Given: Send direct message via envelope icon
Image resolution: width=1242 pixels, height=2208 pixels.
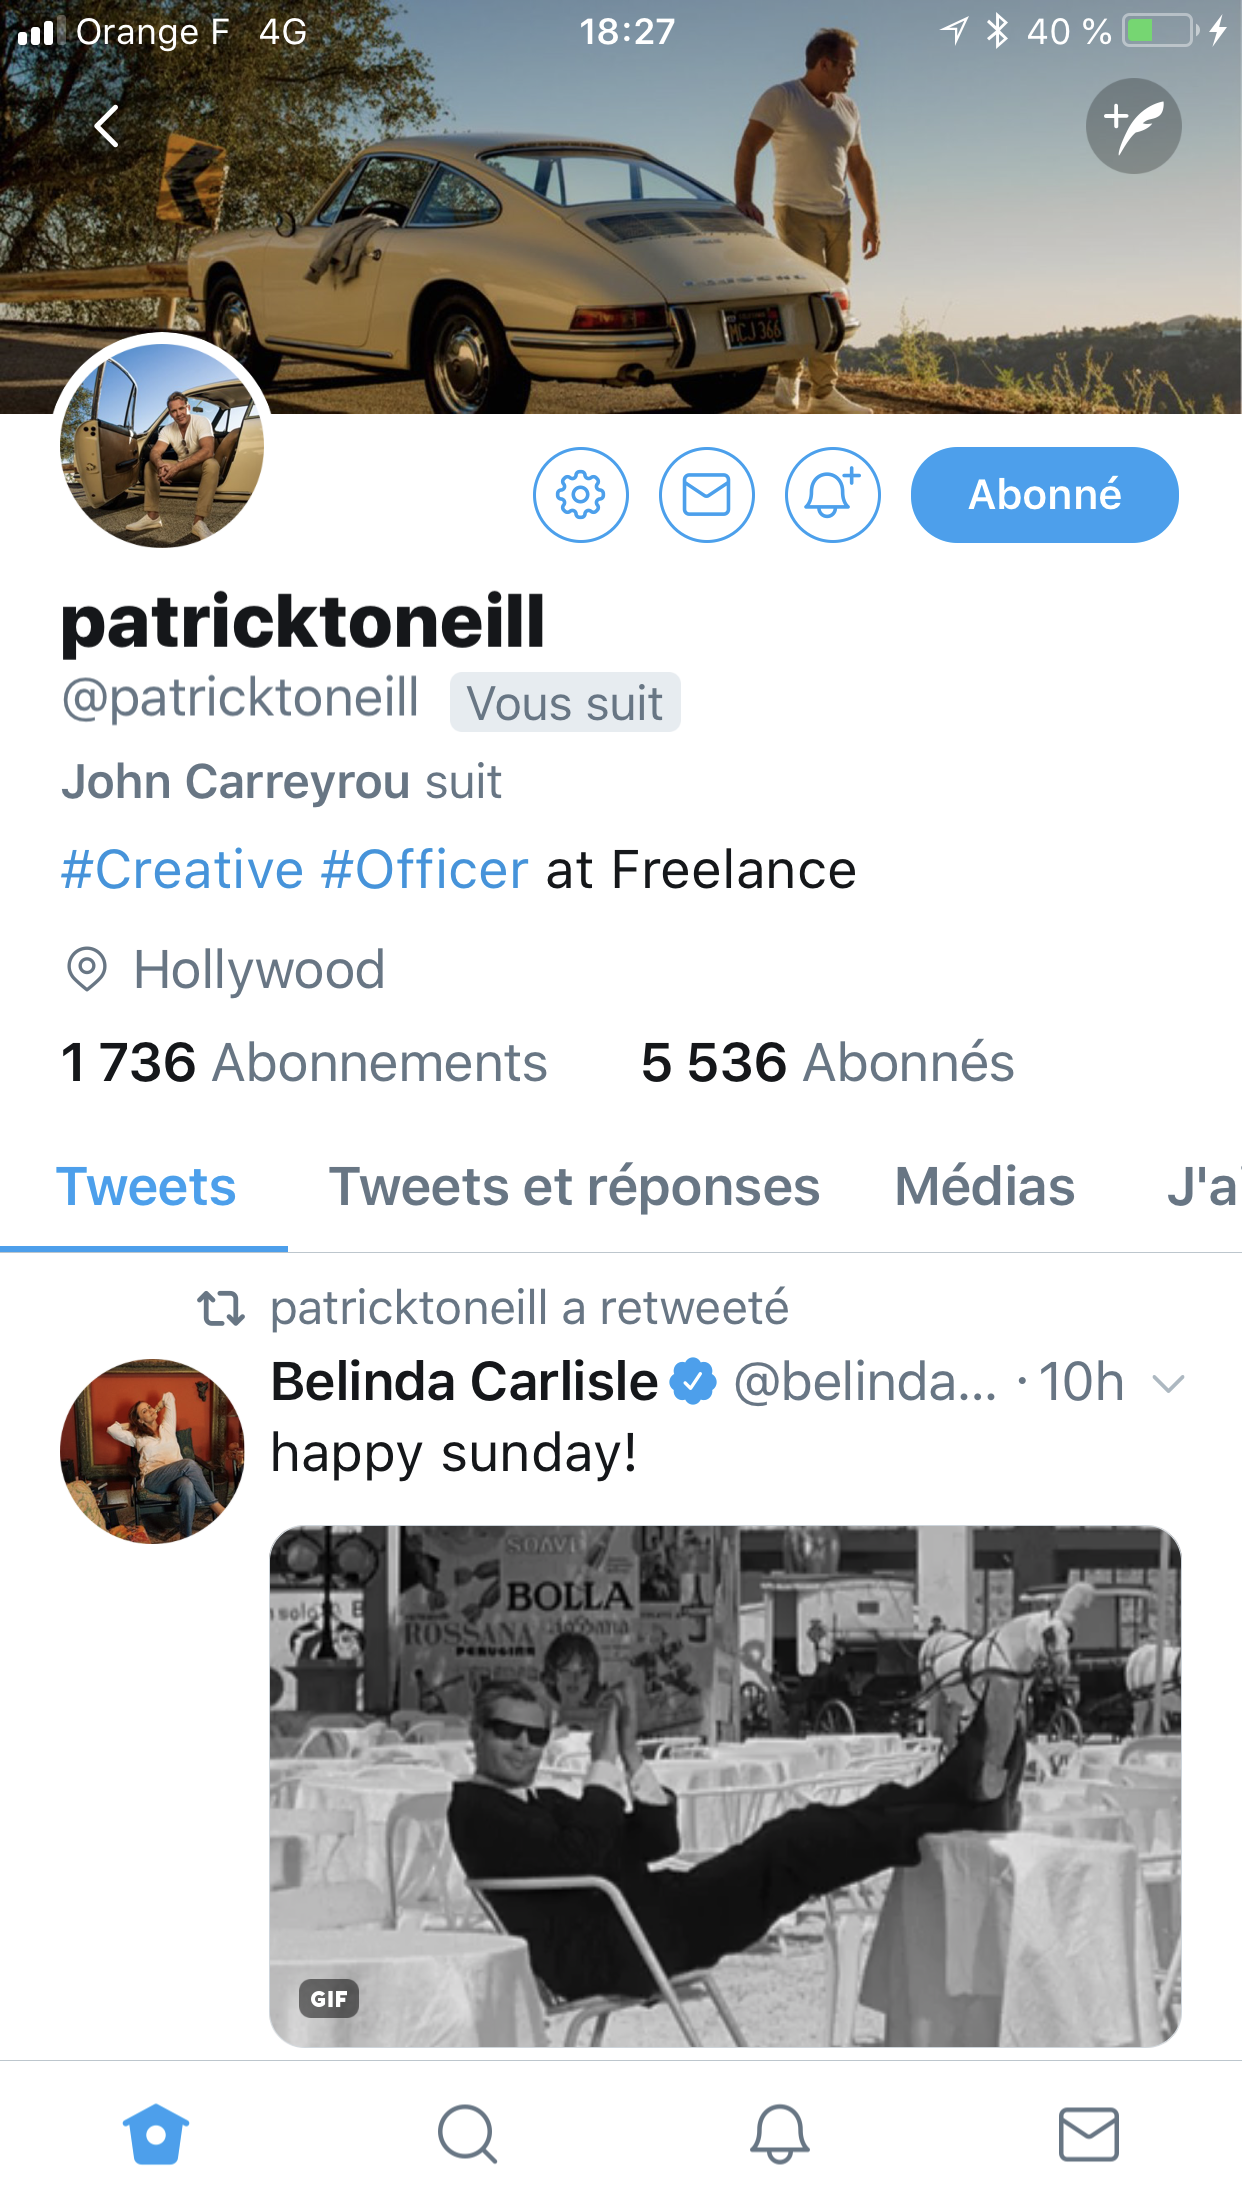Looking at the screenshot, I should [706, 495].
